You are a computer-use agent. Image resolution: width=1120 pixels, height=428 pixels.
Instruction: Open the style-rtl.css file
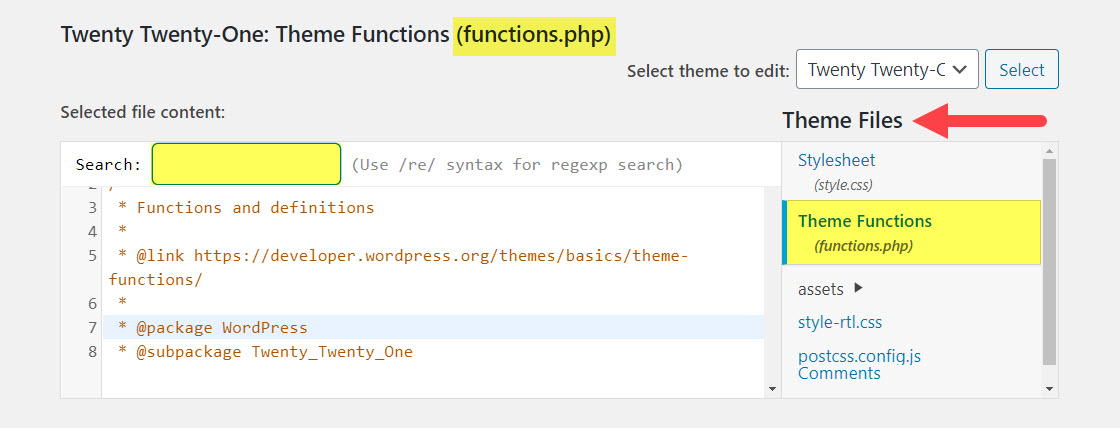pos(839,322)
